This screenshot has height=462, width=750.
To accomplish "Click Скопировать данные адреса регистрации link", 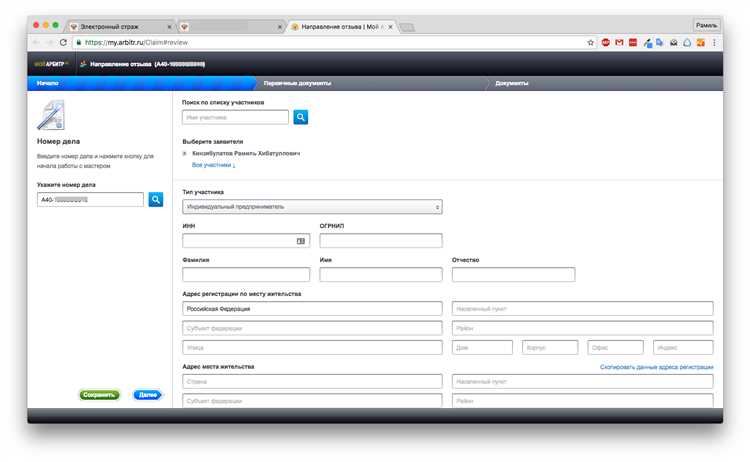I will 656,367.
